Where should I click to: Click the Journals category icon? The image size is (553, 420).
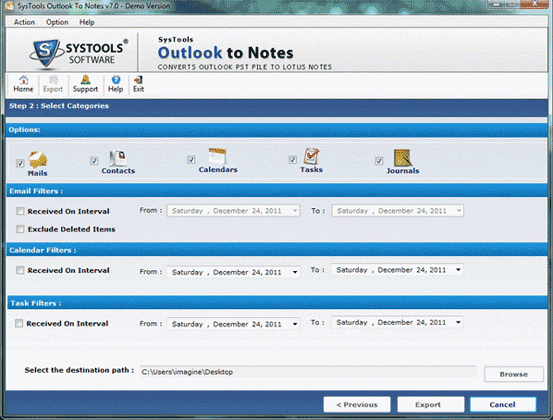tap(403, 157)
